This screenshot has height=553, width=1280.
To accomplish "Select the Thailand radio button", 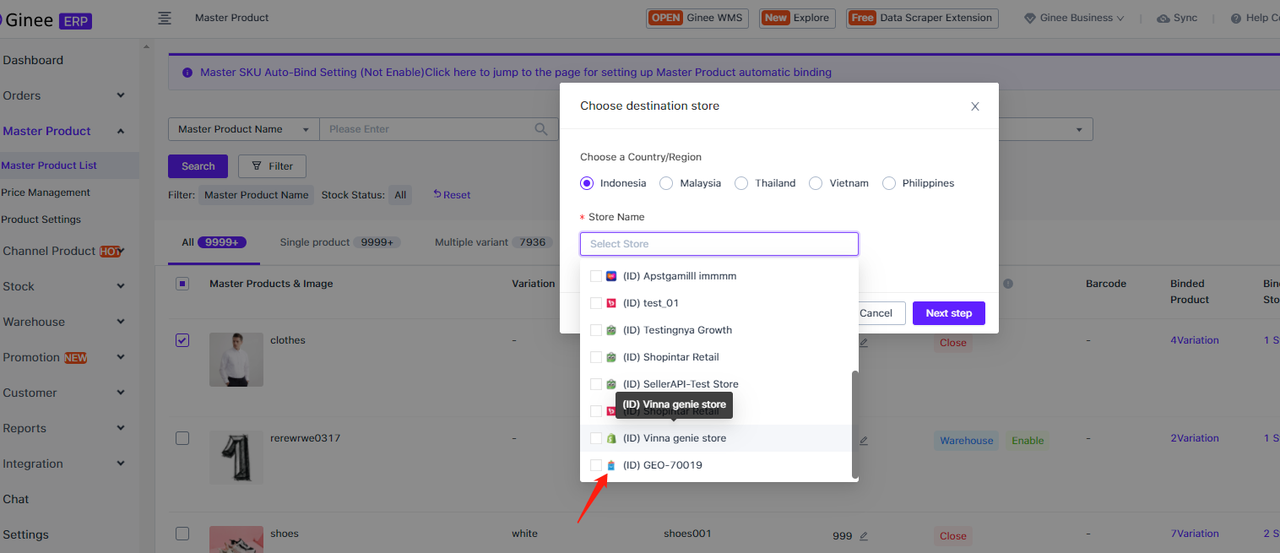I will coord(741,183).
